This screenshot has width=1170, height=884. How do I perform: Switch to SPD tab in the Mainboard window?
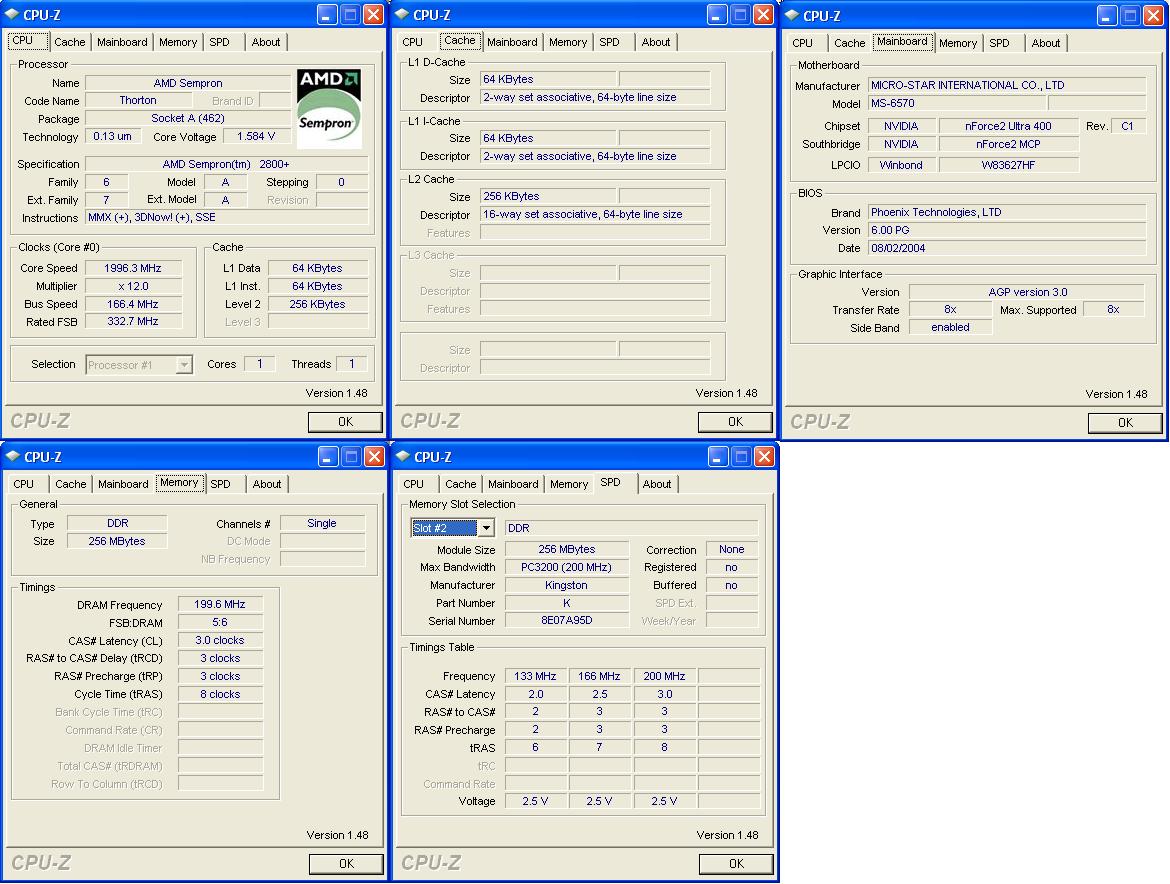(999, 43)
